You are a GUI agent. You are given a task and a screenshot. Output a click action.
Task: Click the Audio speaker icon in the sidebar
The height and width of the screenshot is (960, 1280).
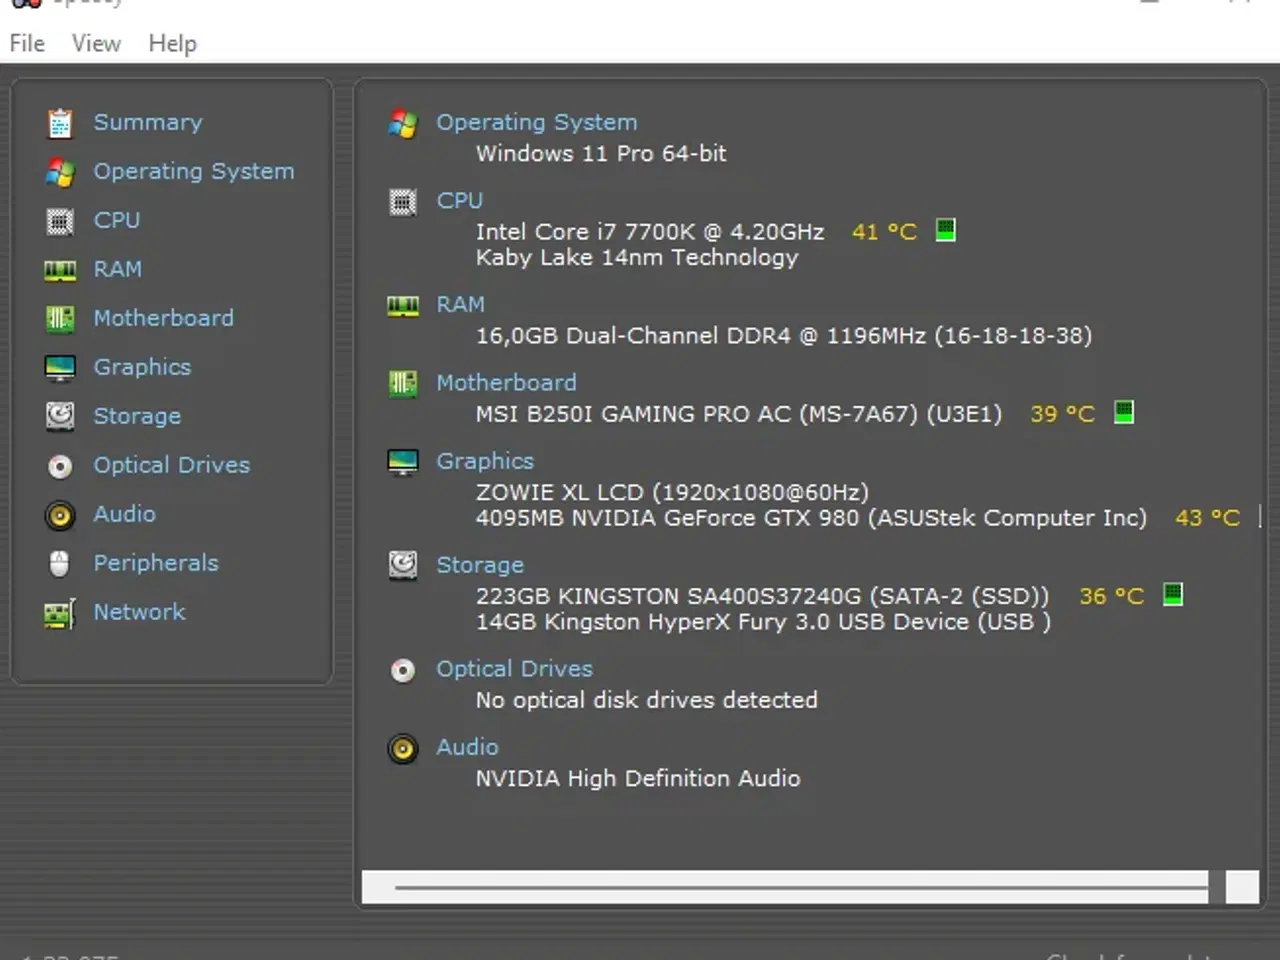click(x=60, y=514)
